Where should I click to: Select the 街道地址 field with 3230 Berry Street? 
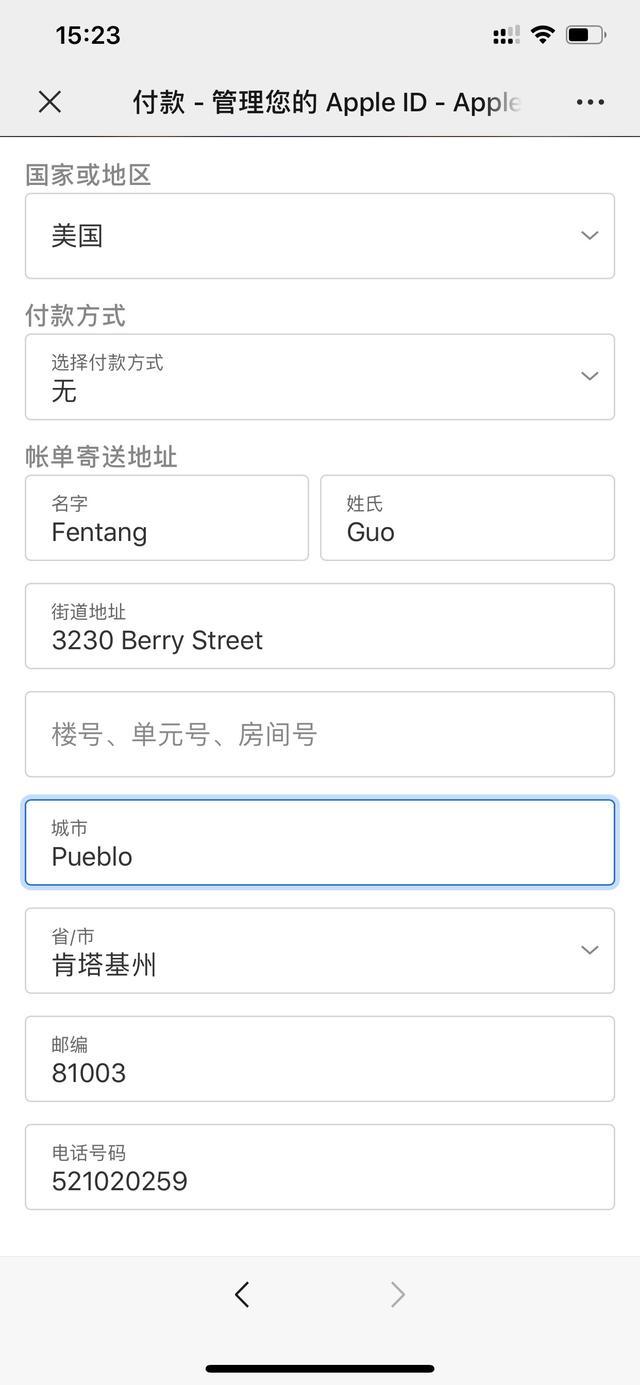320,626
